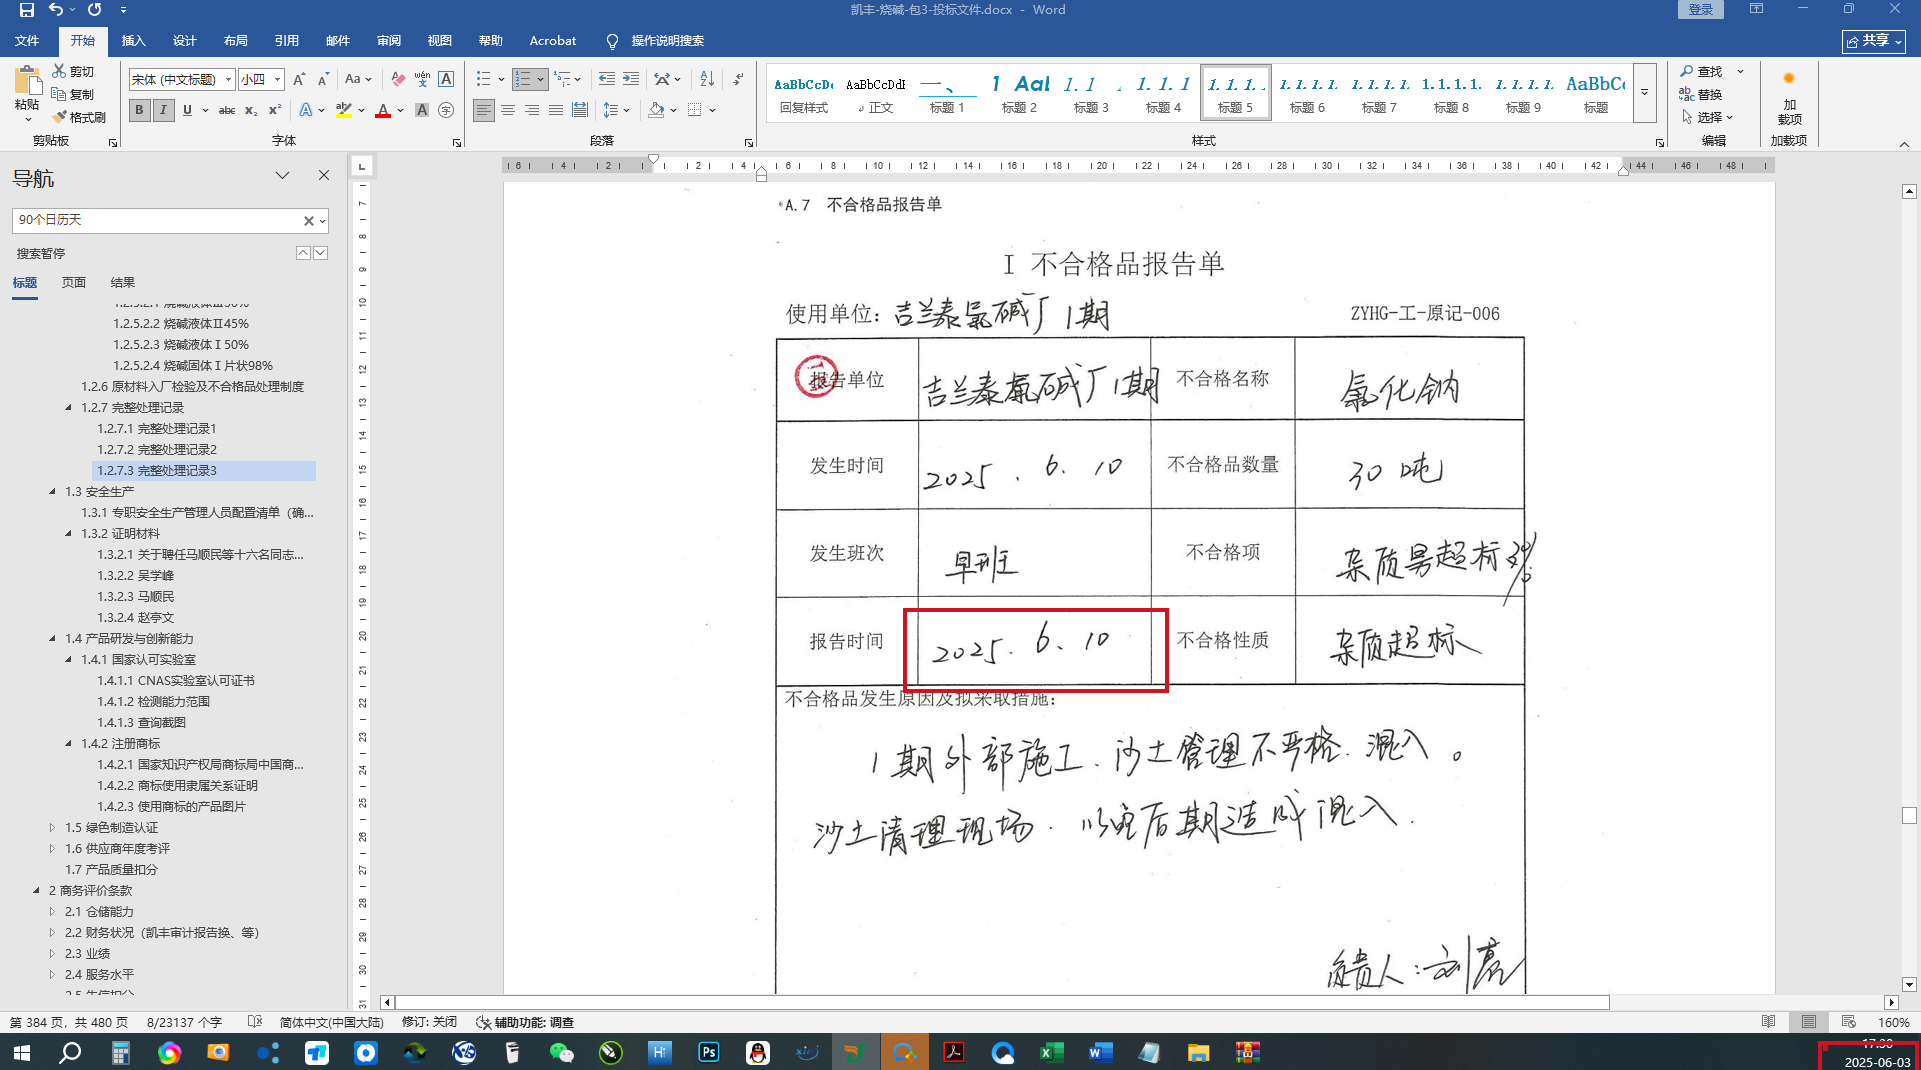Viewport: 1921px width, 1070px height.
Task: Click the Cut (剪切) scissors icon
Action: pos(60,71)
